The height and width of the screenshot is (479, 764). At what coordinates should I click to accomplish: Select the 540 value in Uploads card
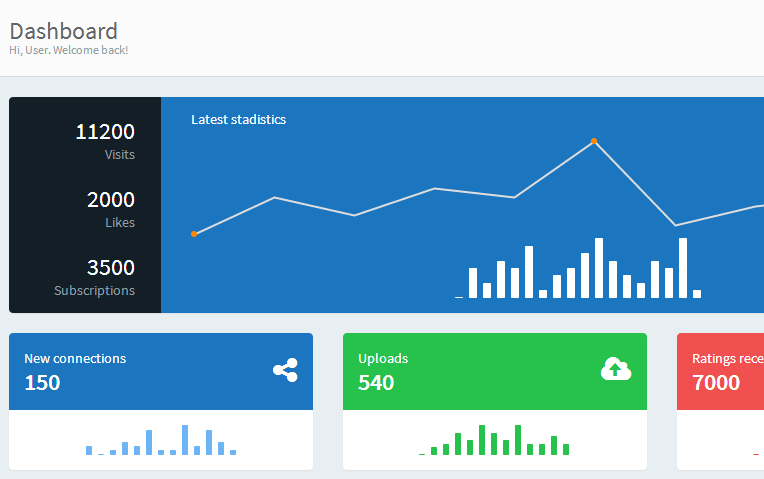[376, 382]
